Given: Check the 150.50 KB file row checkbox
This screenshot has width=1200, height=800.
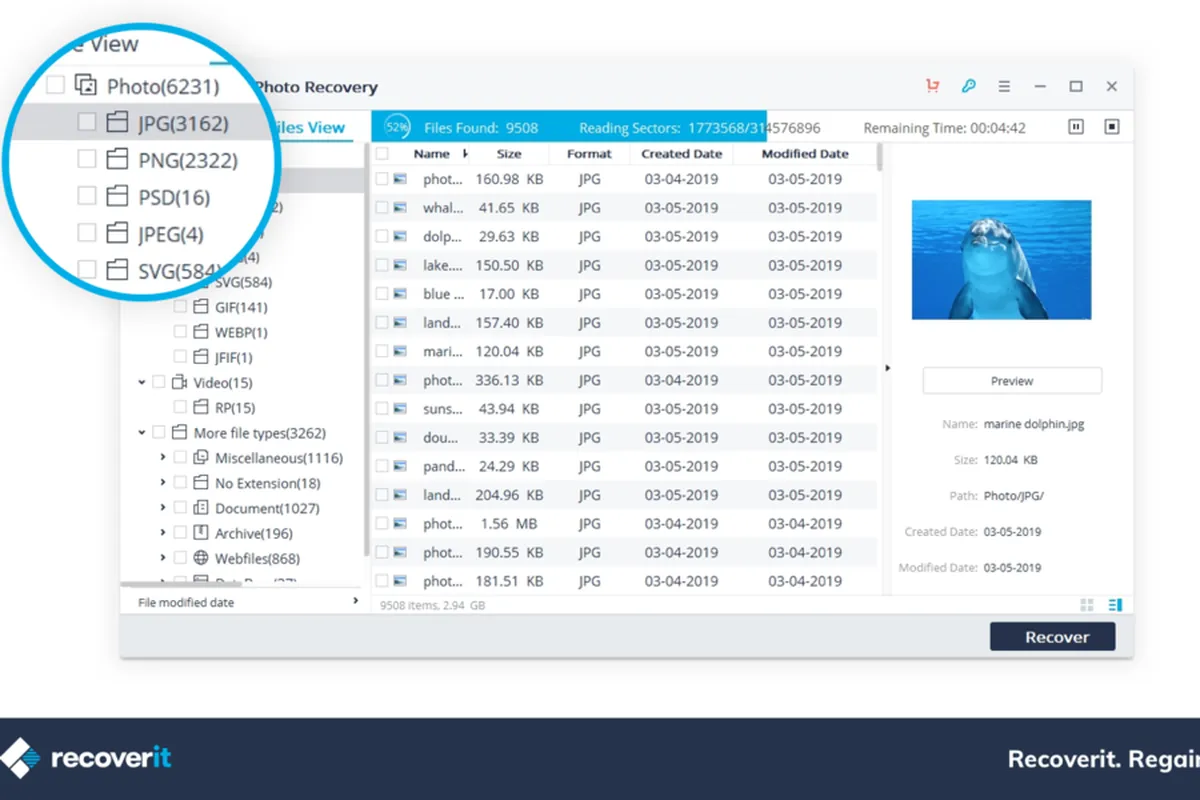Looking at the screenshot, I should click(x=382, y=266).
